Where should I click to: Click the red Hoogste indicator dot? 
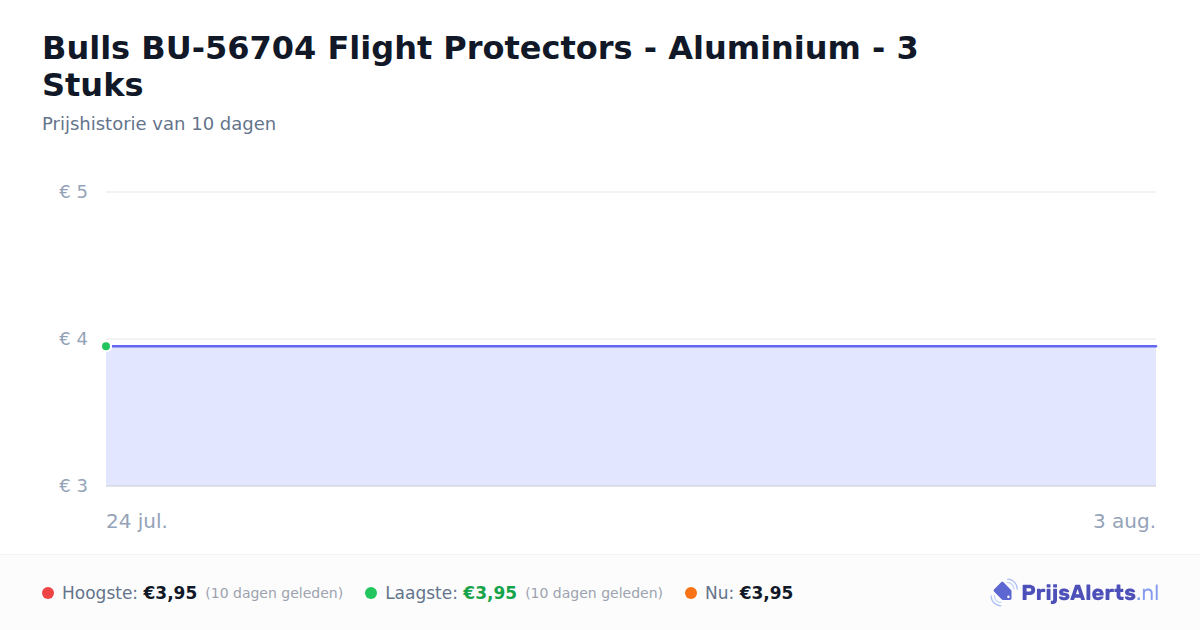[48, 593]
